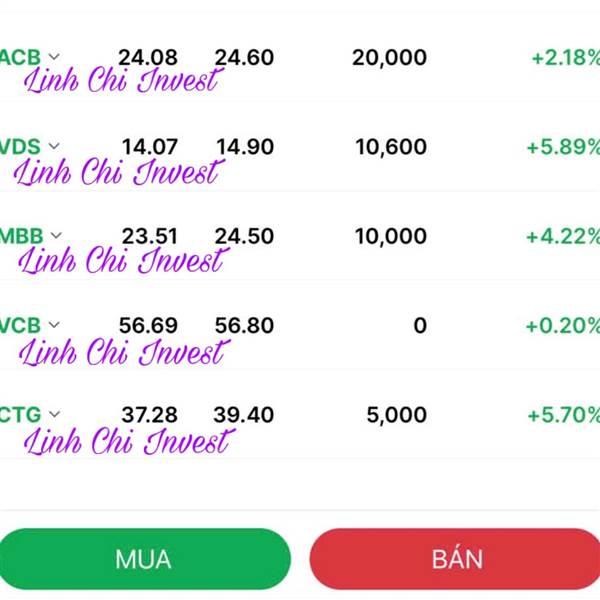Screen dimensions: 600x600
Task: Select the CTG stock symbol
Action: [x=20, y=414]
